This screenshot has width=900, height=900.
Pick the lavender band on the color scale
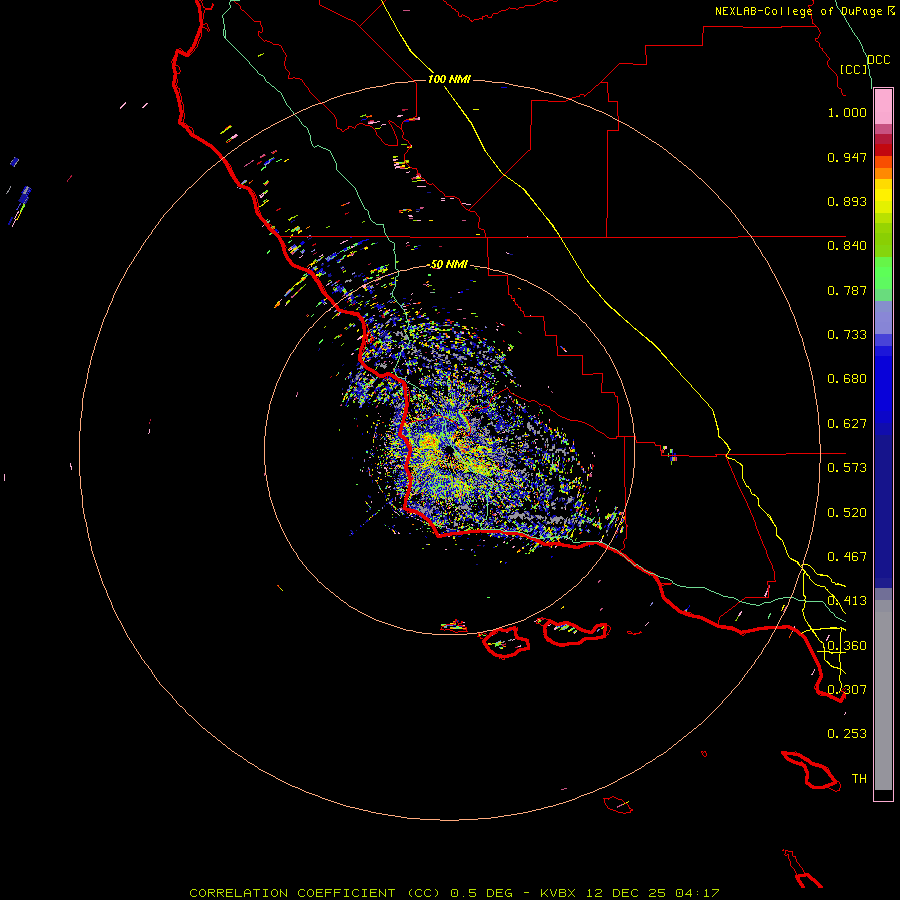click(x=883, y=318)
